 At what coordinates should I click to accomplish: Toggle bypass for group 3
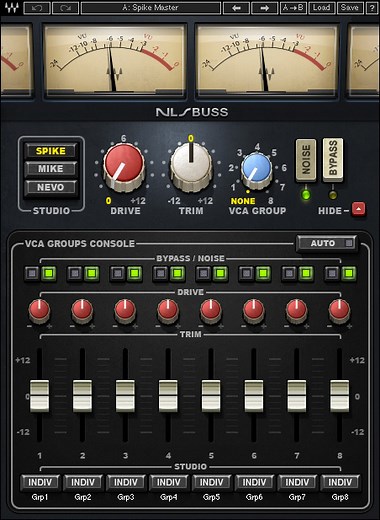pos(118,273)
